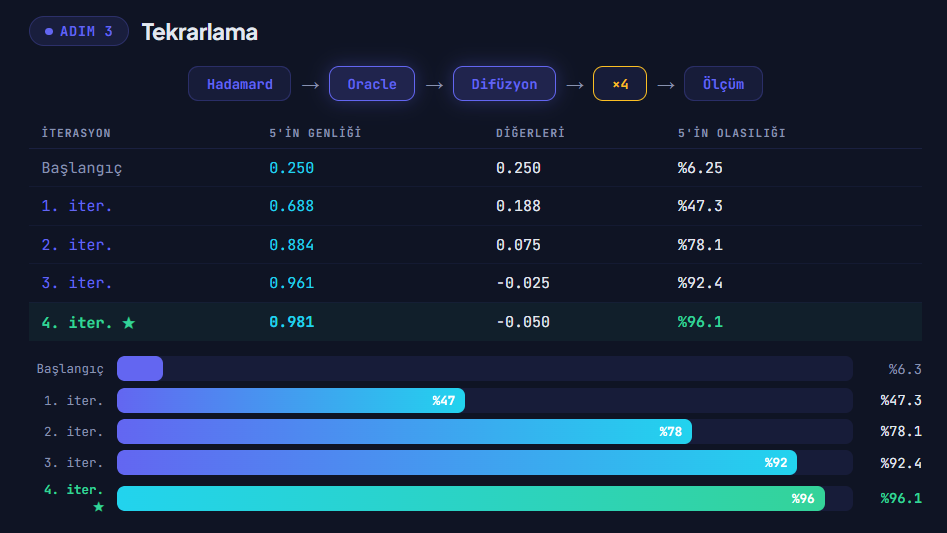
Task: Select the 2. iter. table row label
Action: 77,244
